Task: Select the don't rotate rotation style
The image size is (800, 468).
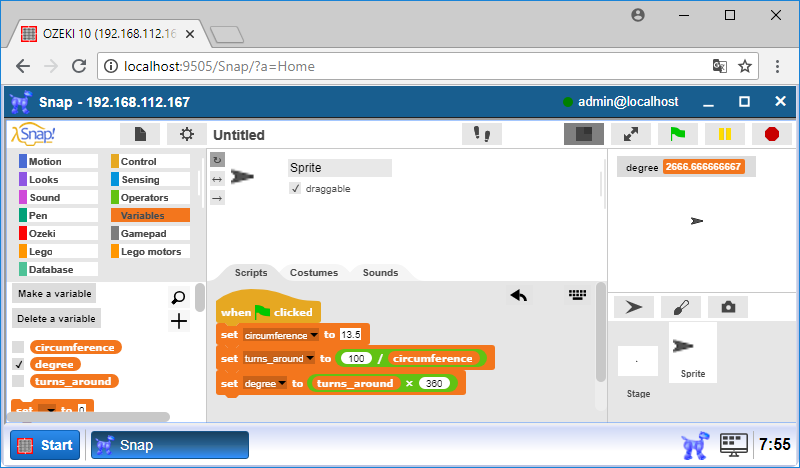Action: tap(217, 198)
